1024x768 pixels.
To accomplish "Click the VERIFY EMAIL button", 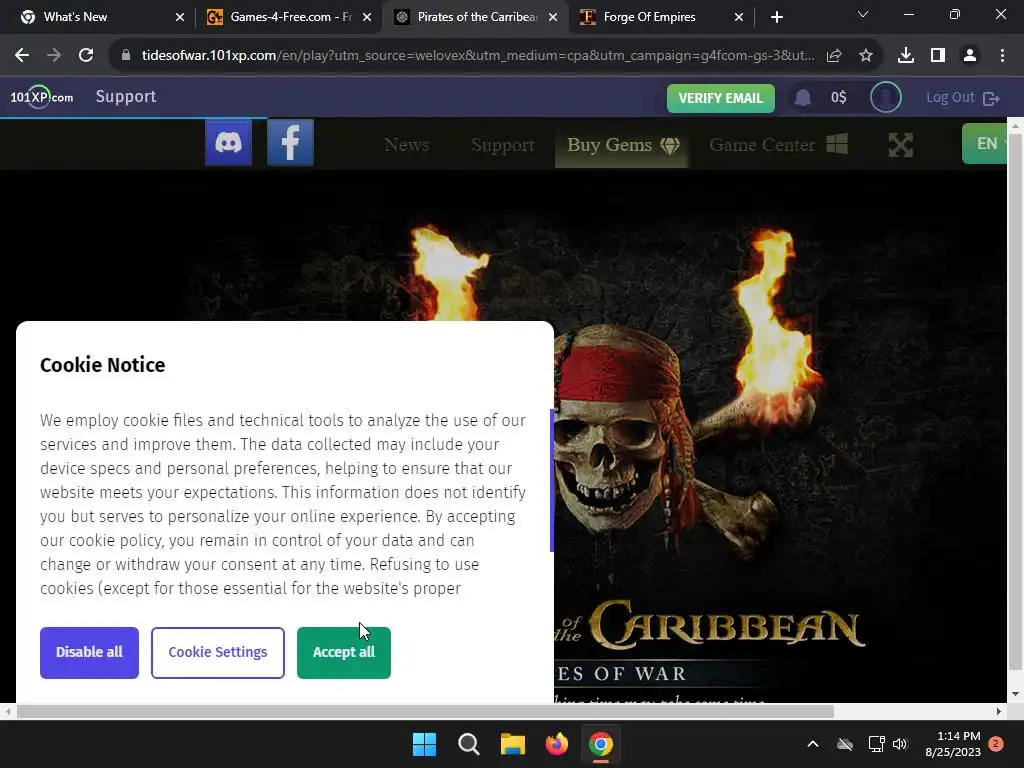I will pyautogui.click(x=720, y=98).
